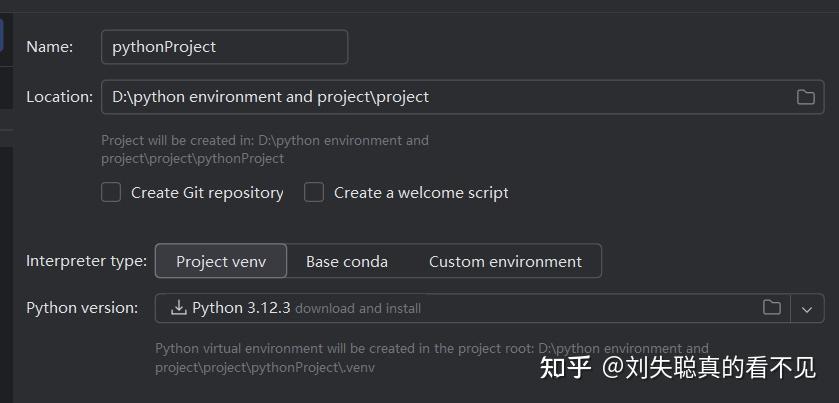Click the "Python version:" label

pos(82,308)
